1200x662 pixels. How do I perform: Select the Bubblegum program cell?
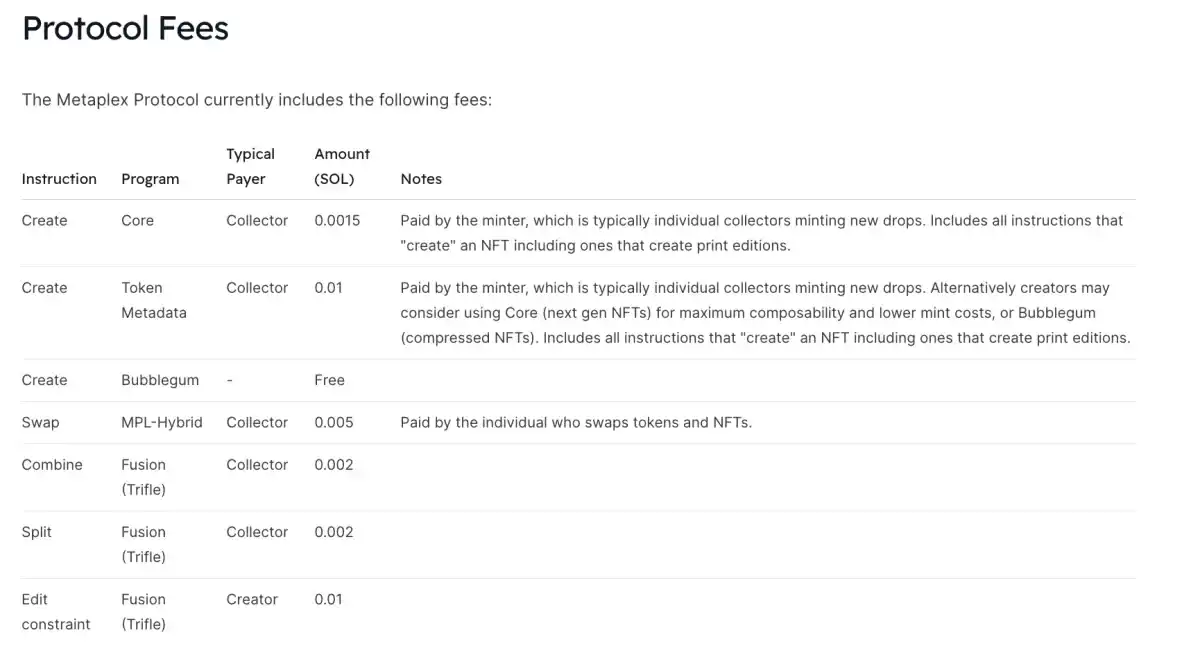[160, 380]
